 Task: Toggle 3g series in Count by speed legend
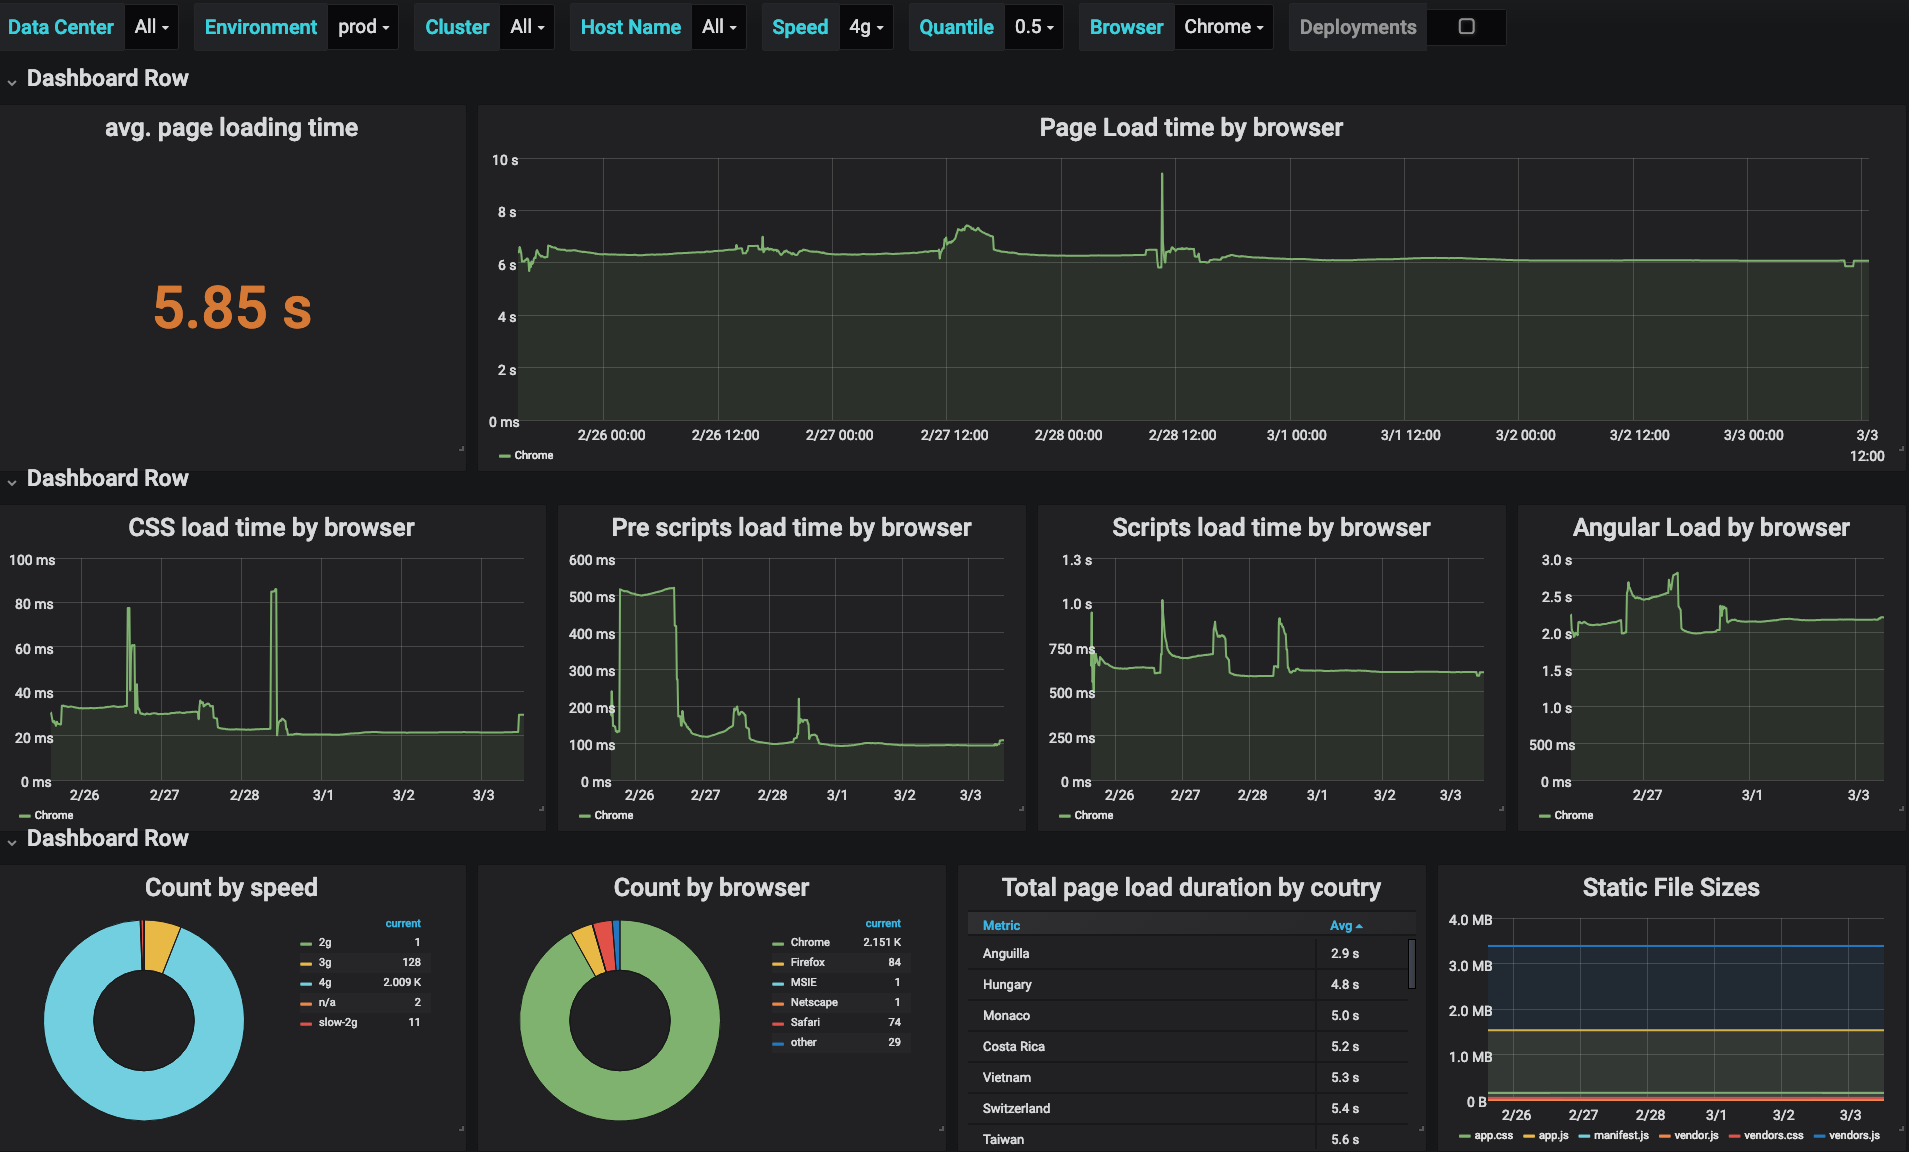pos(324,962)
